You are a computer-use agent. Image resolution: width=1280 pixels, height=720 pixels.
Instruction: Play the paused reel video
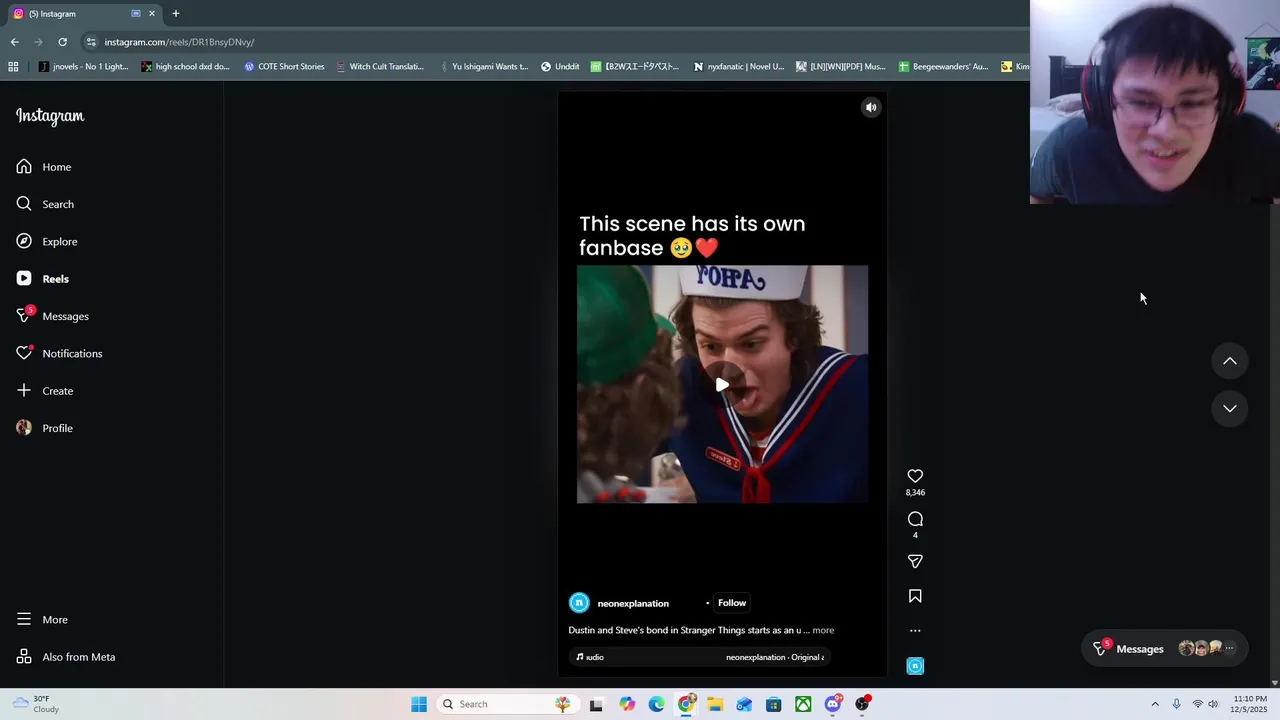tap(722, 384)
